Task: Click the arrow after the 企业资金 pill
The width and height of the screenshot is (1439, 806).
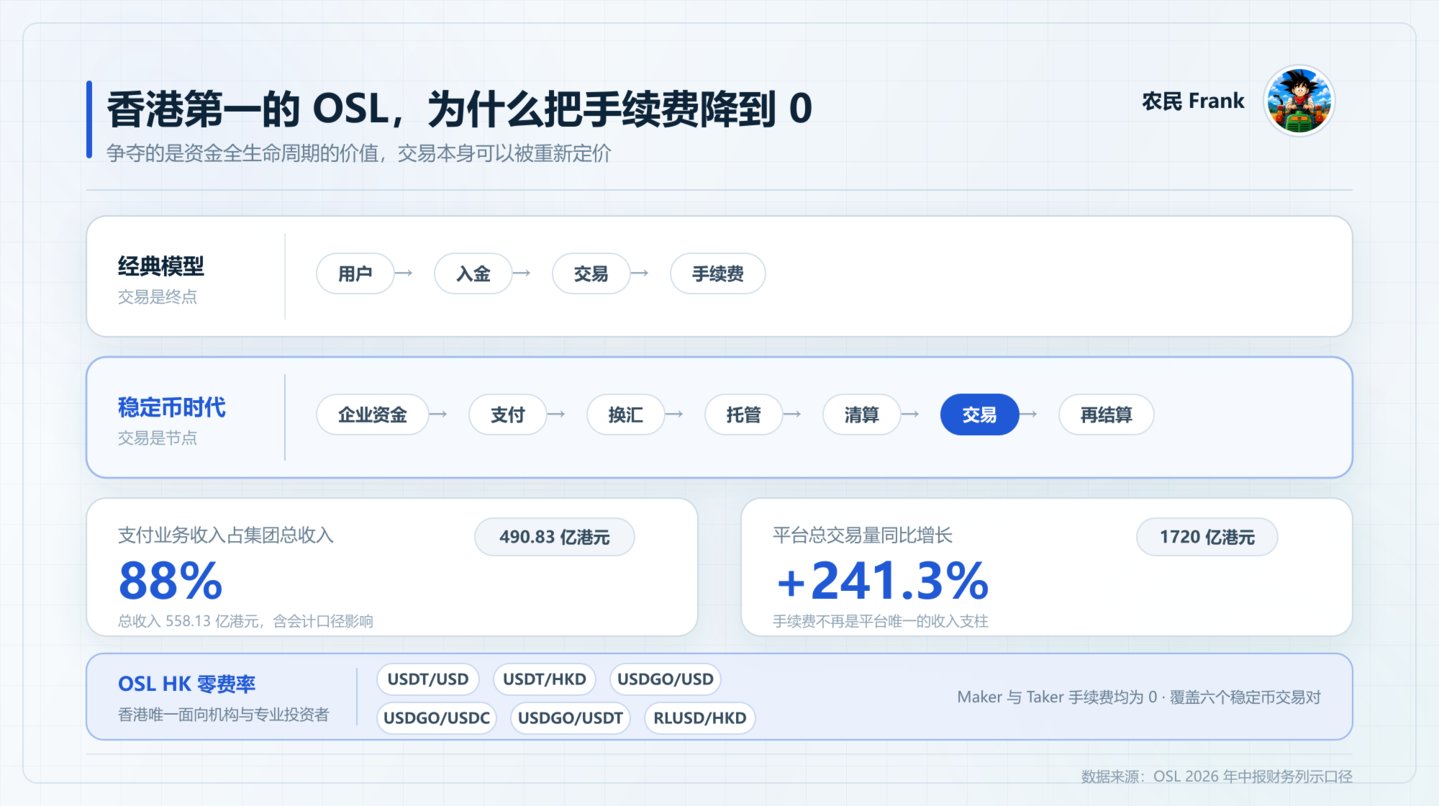Action: coord(439,414)
